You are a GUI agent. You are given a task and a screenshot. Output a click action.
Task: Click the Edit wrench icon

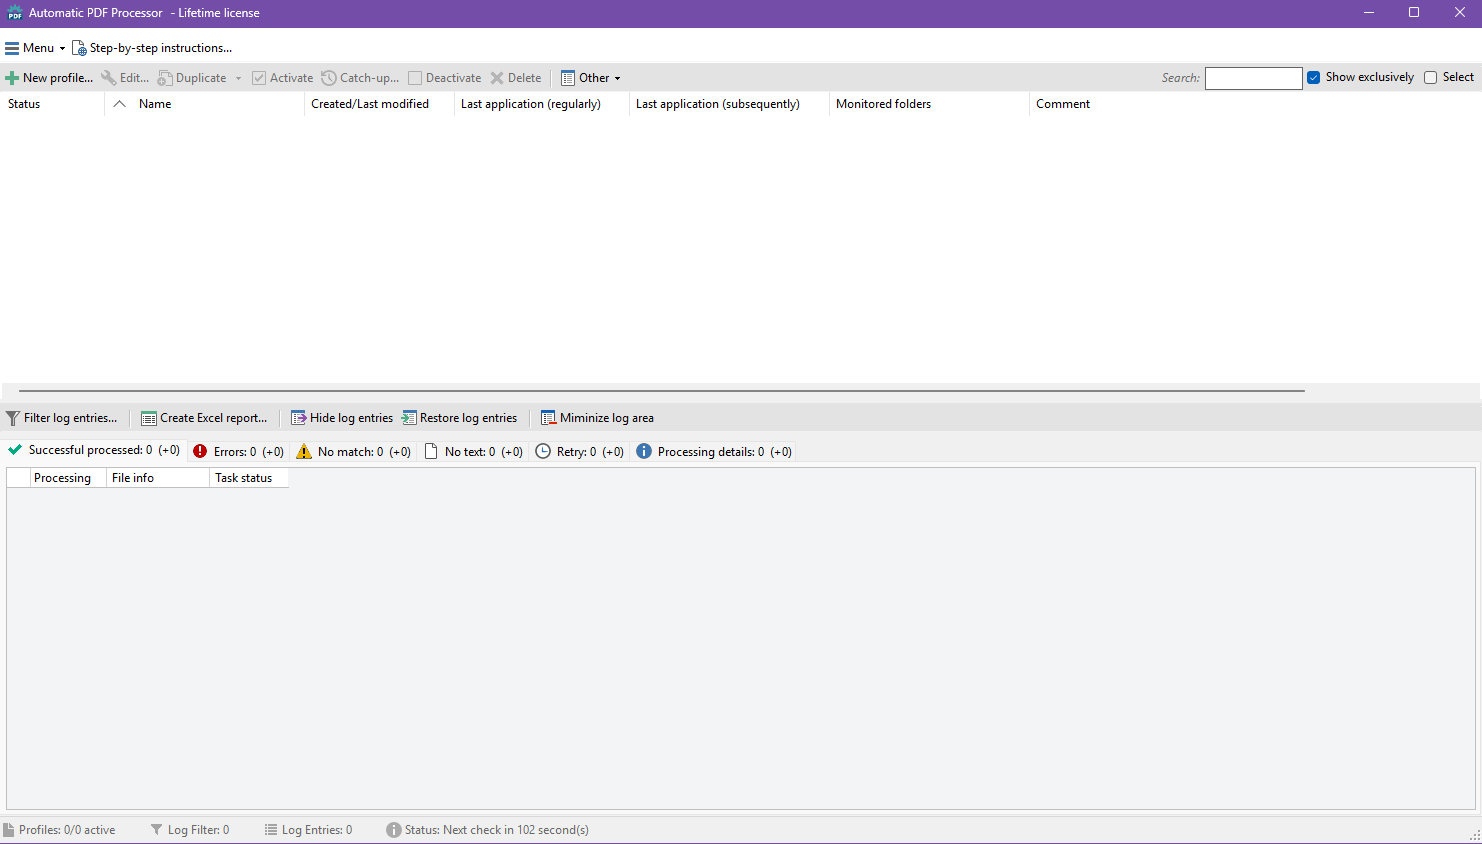coord(109,78)
